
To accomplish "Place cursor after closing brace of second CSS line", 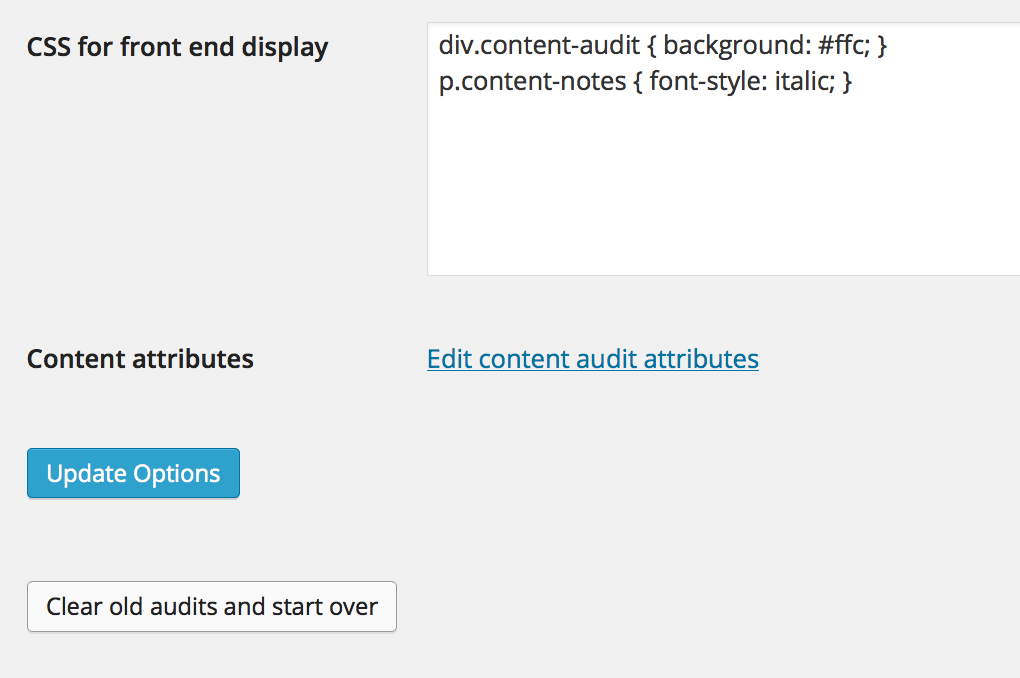I will (853, 81).
